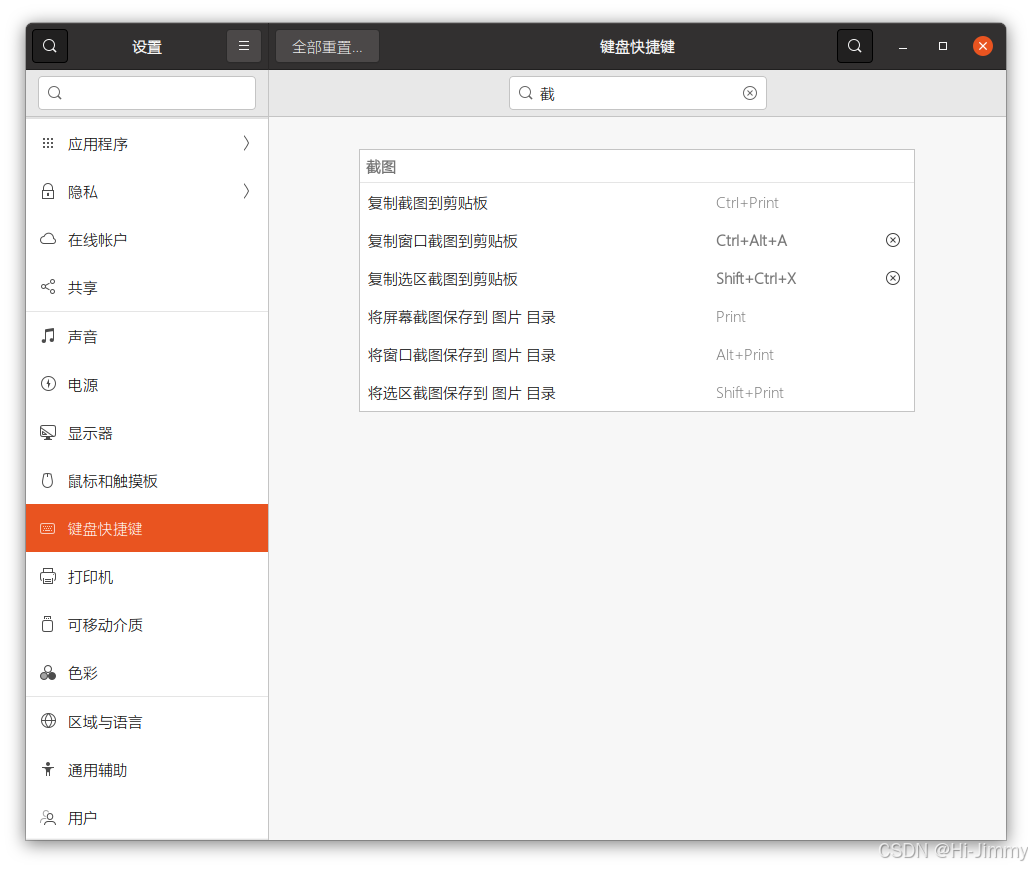
Task: Expand the 隐私 section chevron
Action: click(246, 191)
